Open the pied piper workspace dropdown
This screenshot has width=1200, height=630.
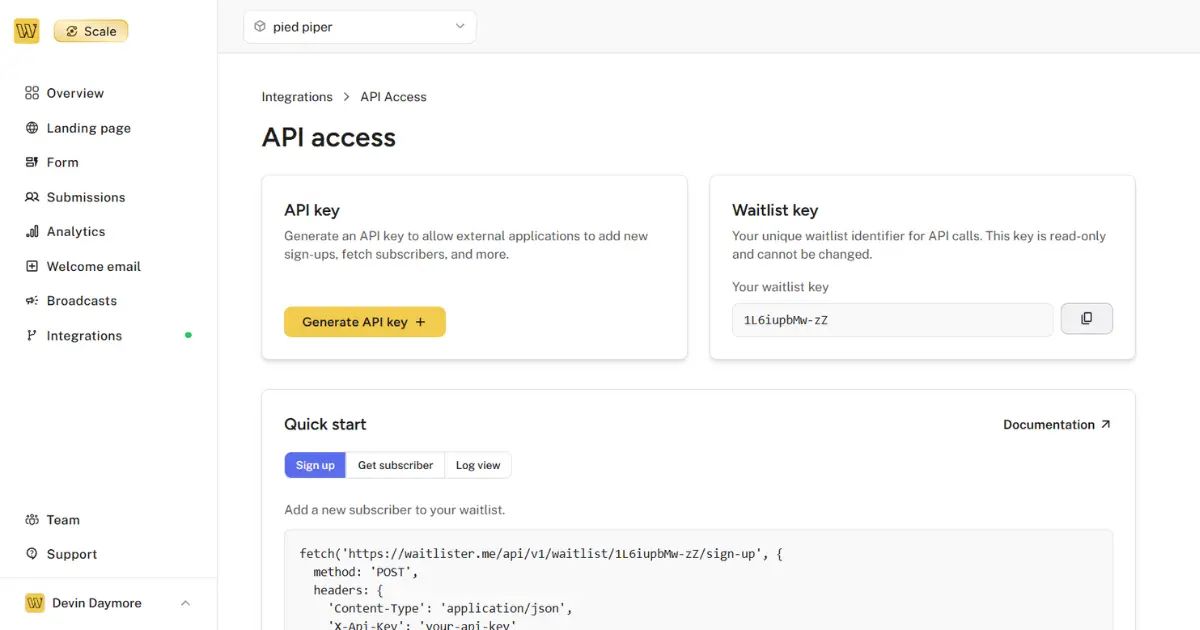click(x=359, y=26)
